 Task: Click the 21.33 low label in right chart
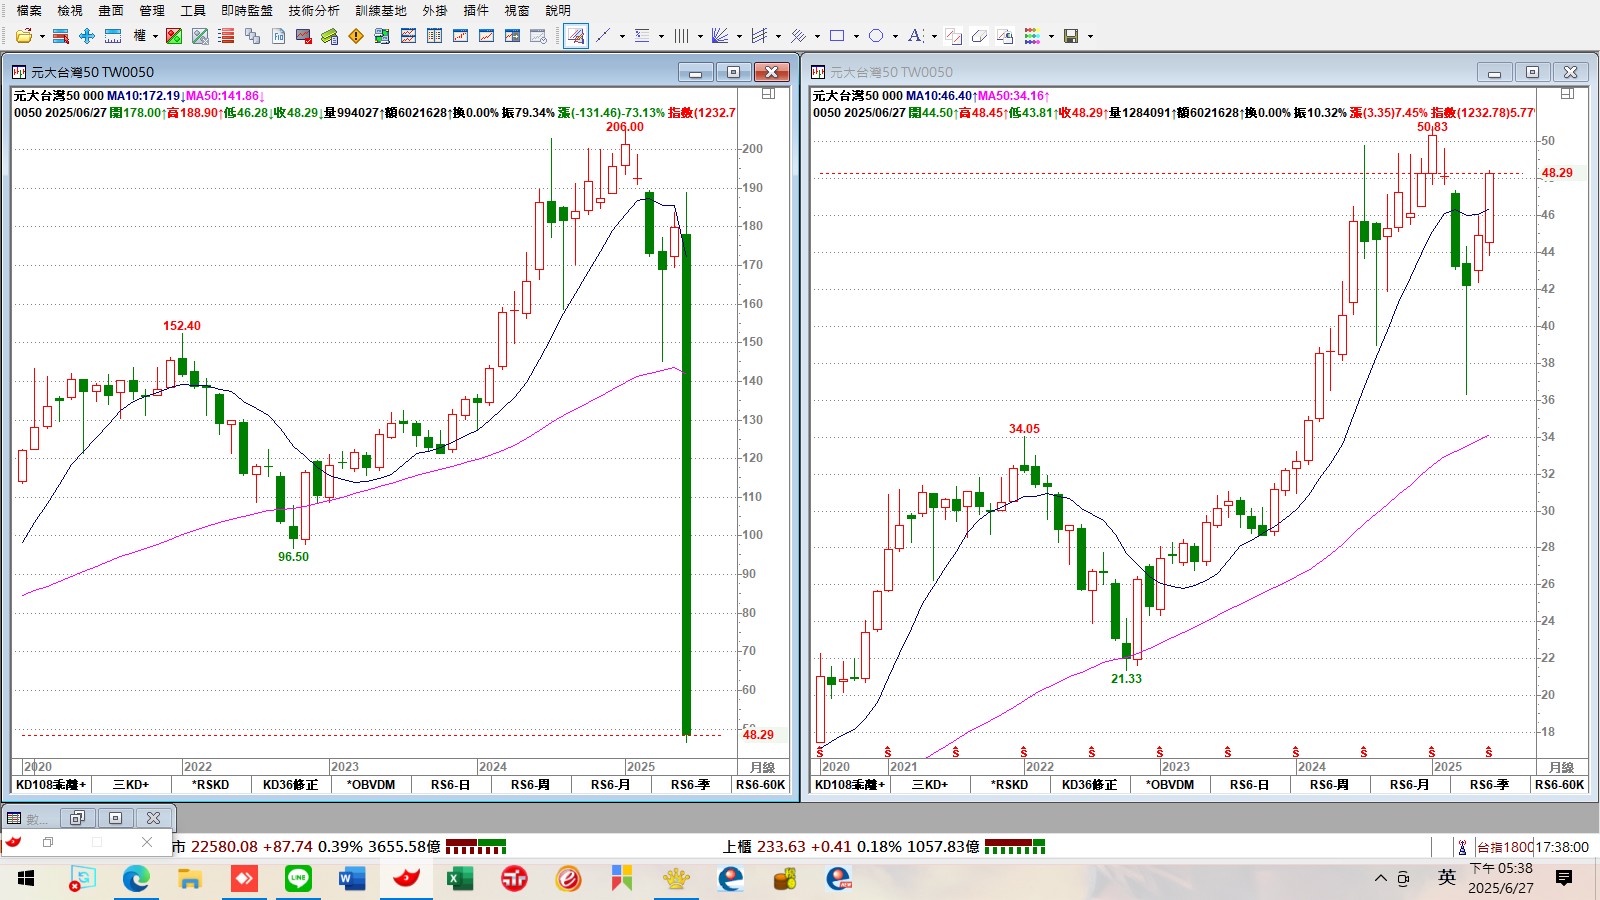[x=1126, y=679]
